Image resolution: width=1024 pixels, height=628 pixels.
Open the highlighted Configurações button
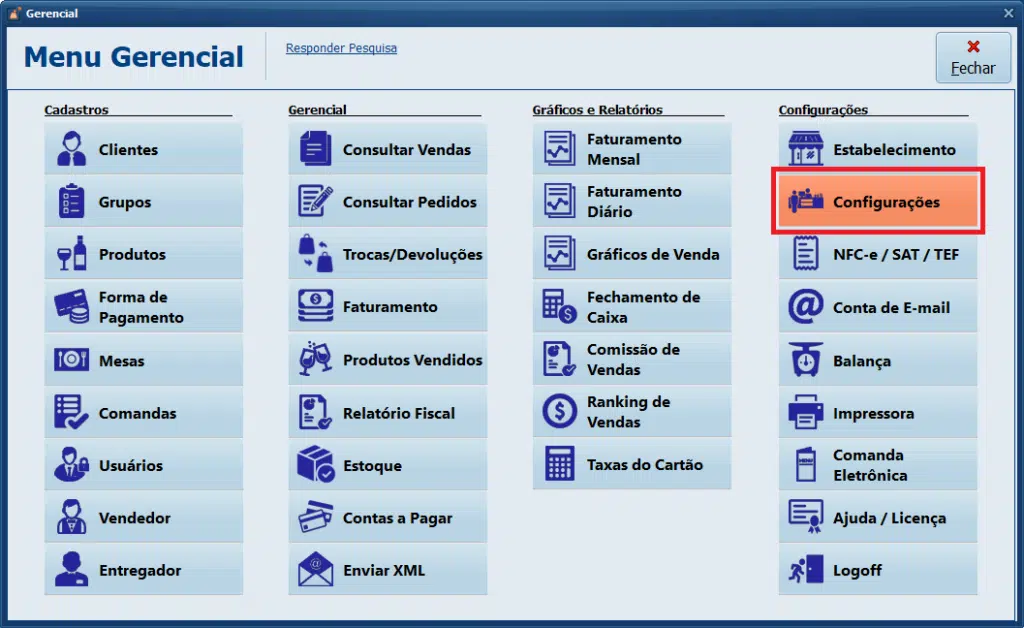coord(878,201)
